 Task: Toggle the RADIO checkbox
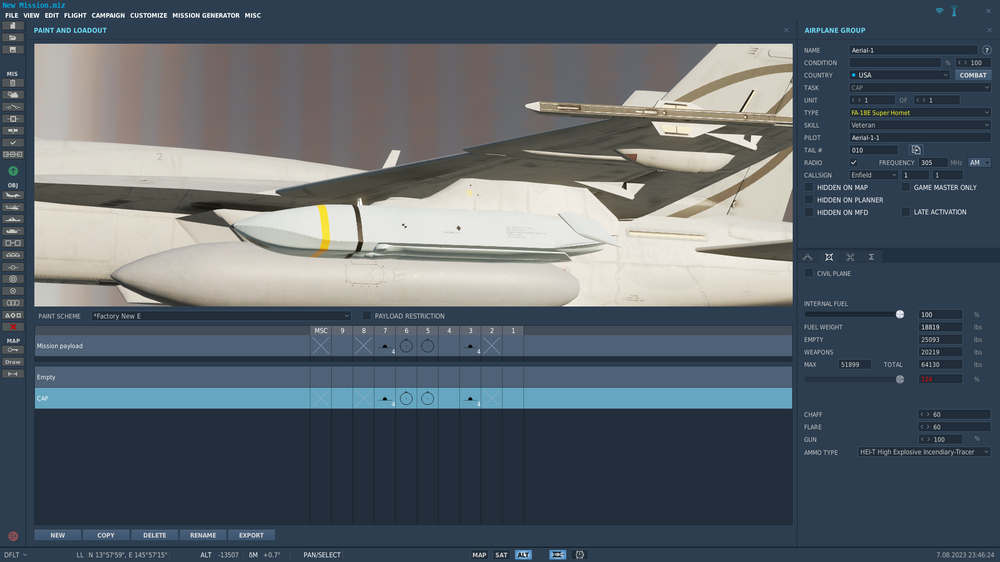coord(853,163)
